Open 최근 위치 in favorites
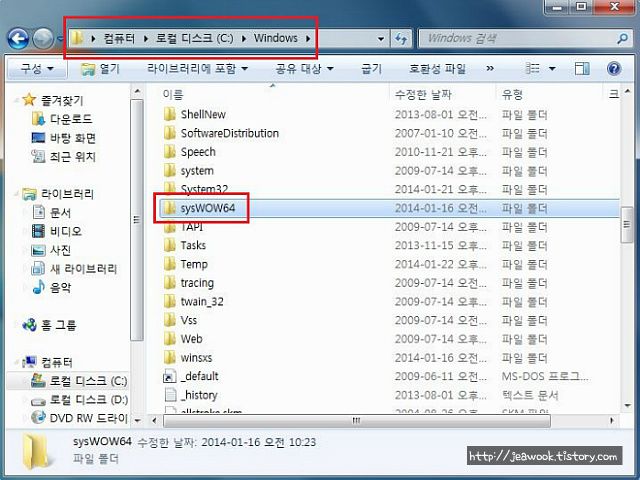640x480 pixels. point(73,156)
